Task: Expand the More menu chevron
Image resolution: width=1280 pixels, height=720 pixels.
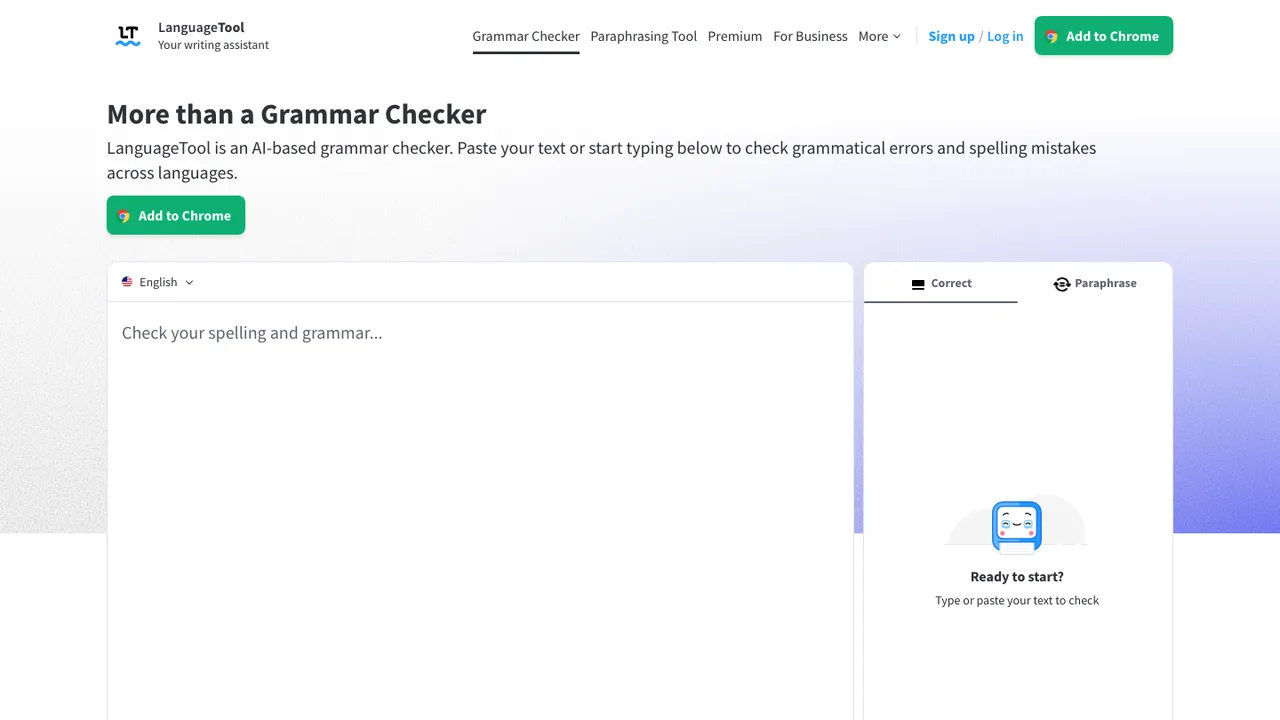Action: click(896, 36)
